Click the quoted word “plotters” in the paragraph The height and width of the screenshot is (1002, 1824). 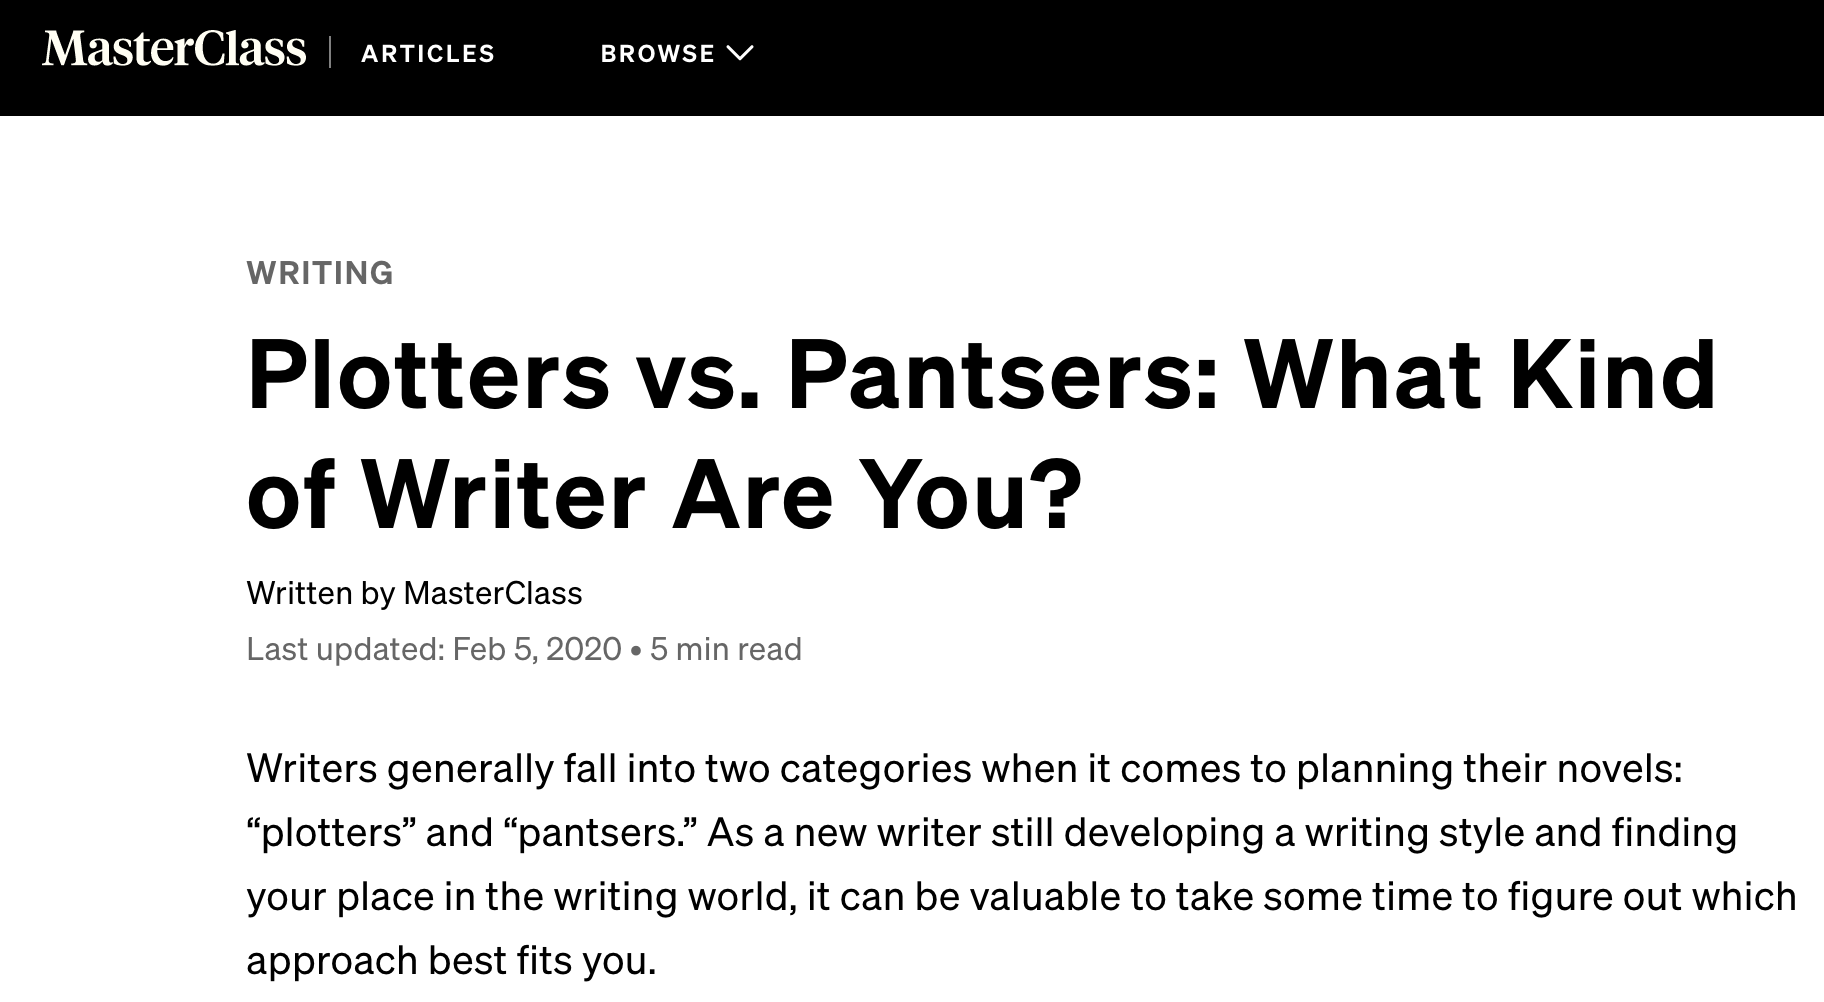(331, 833)
